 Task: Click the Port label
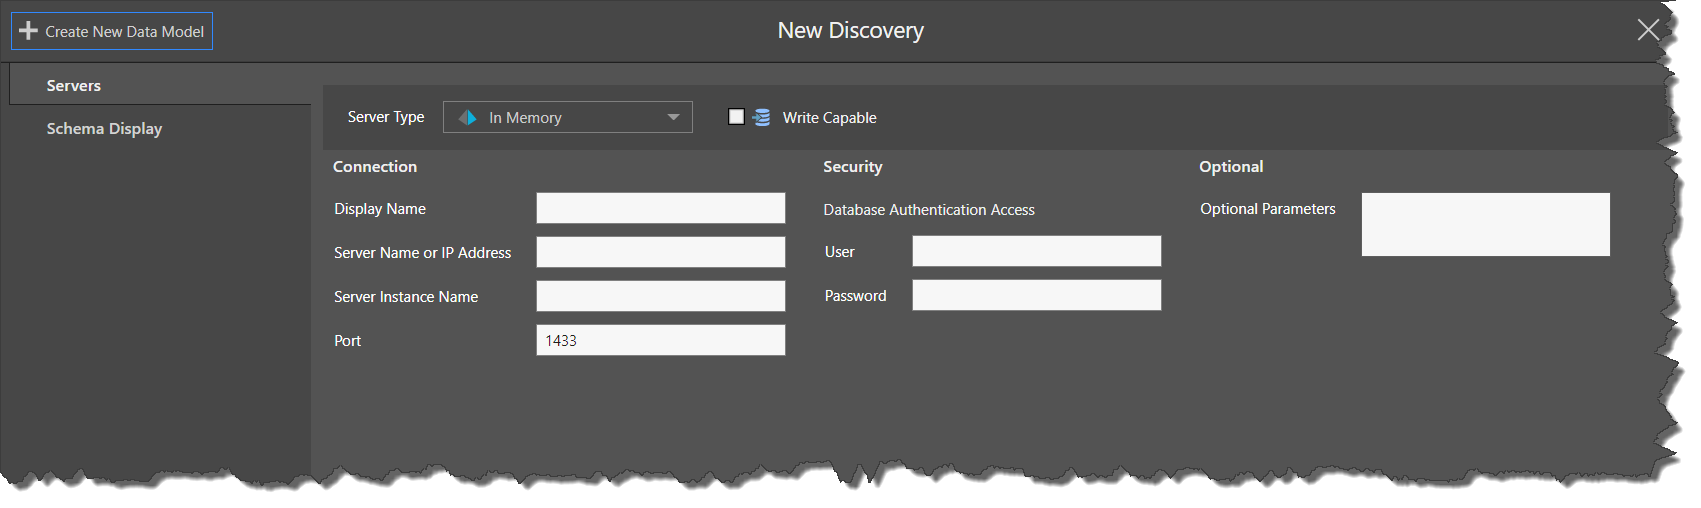[348, 341]
